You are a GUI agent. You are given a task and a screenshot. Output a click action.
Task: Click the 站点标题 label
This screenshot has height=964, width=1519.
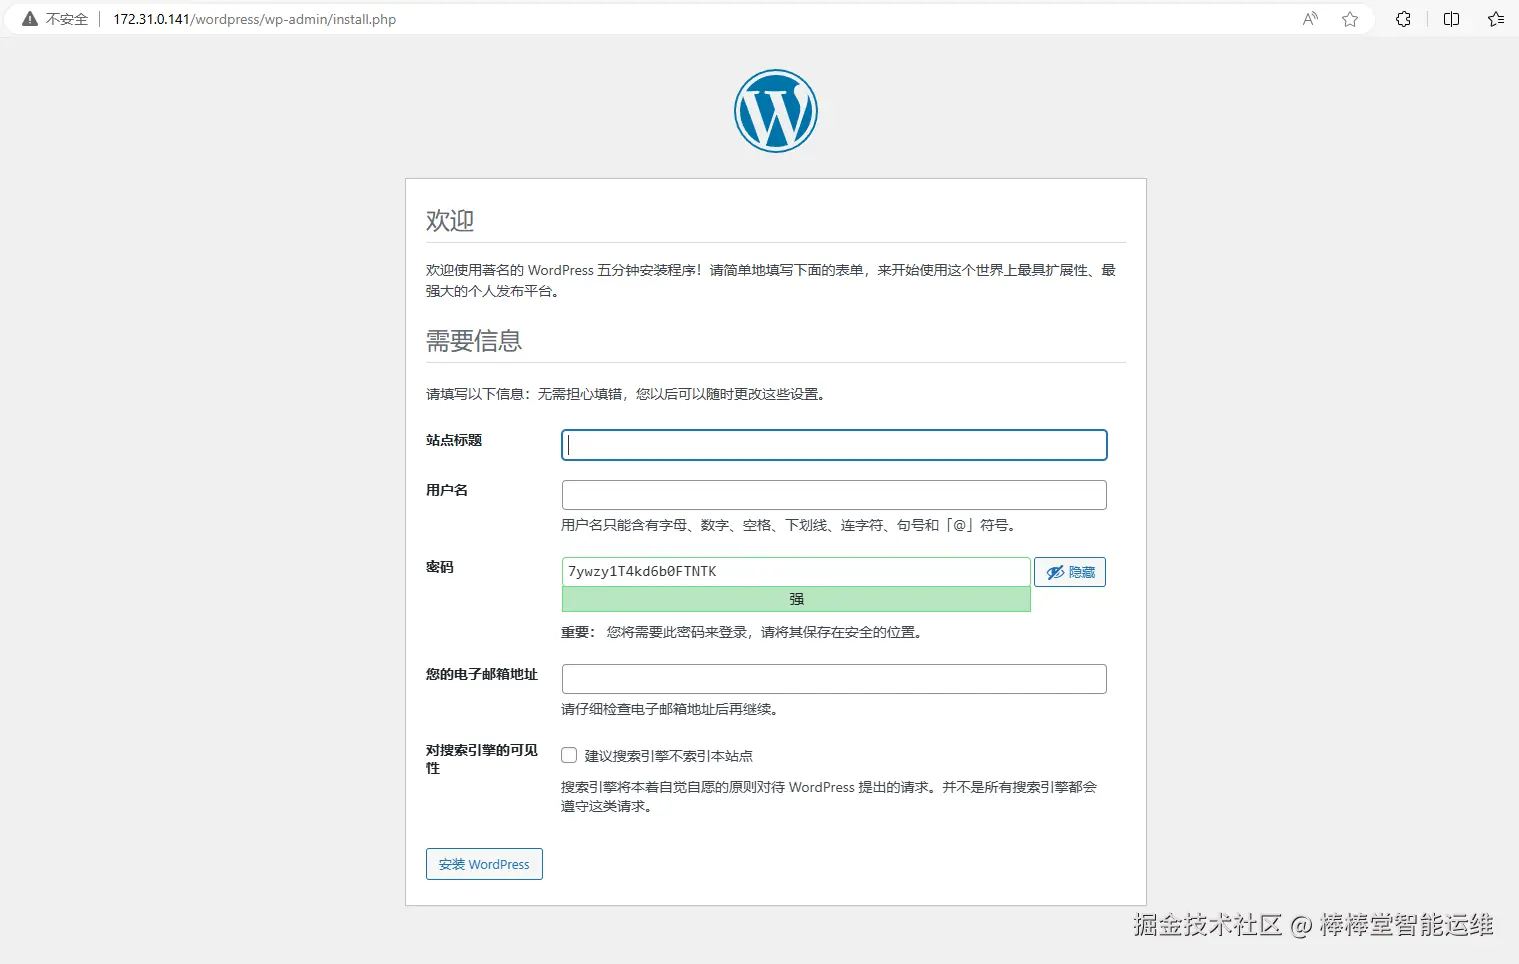(x=454, y=440)
